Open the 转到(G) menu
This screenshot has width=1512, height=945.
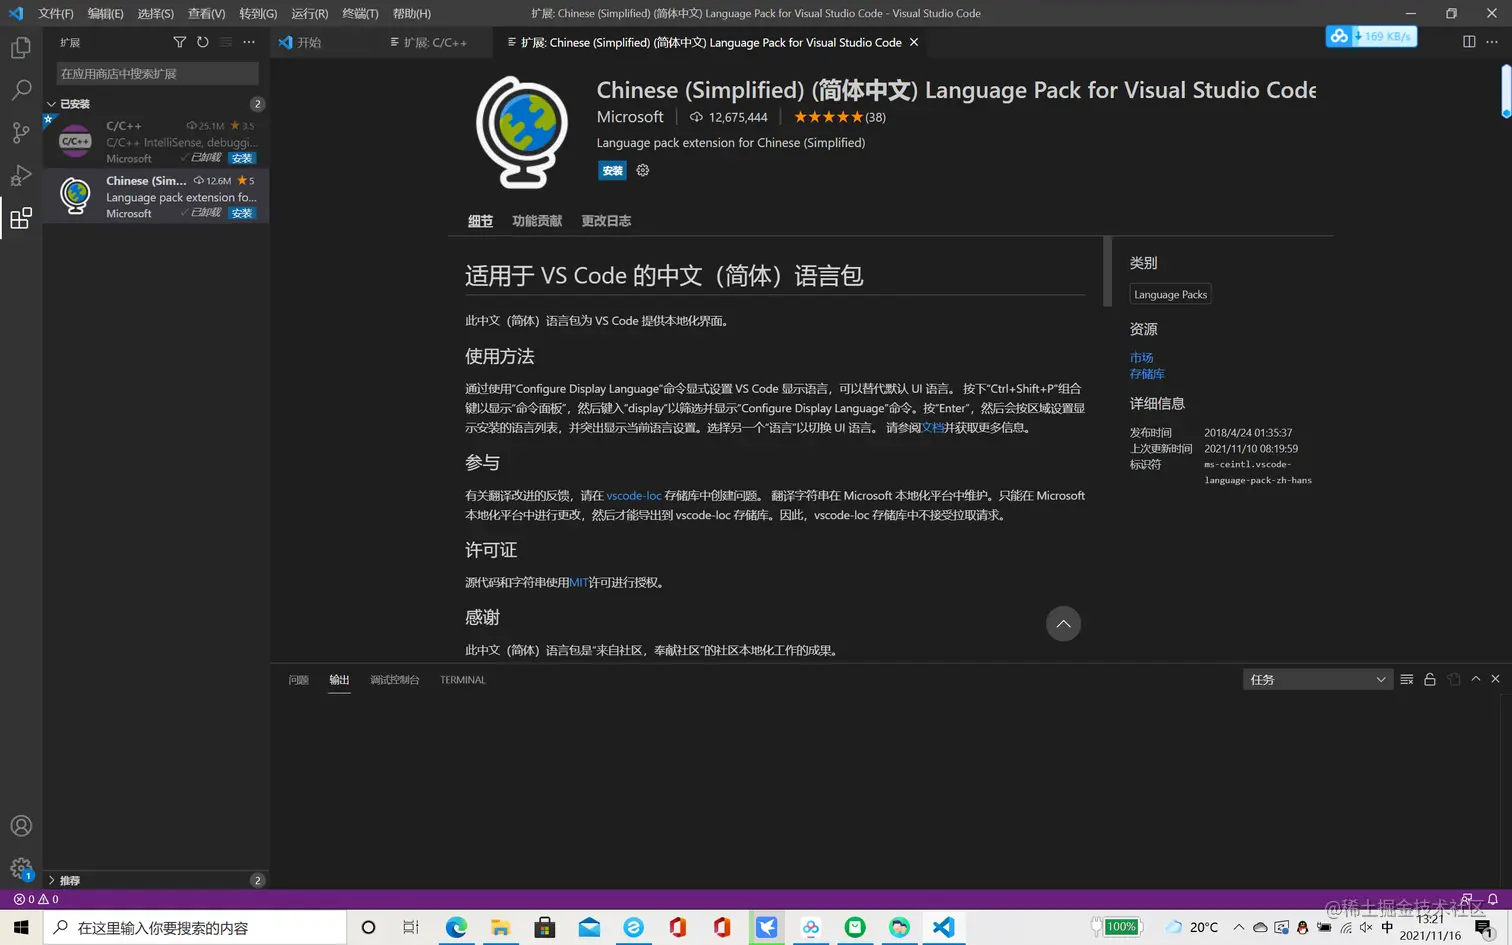coord(258,13)
